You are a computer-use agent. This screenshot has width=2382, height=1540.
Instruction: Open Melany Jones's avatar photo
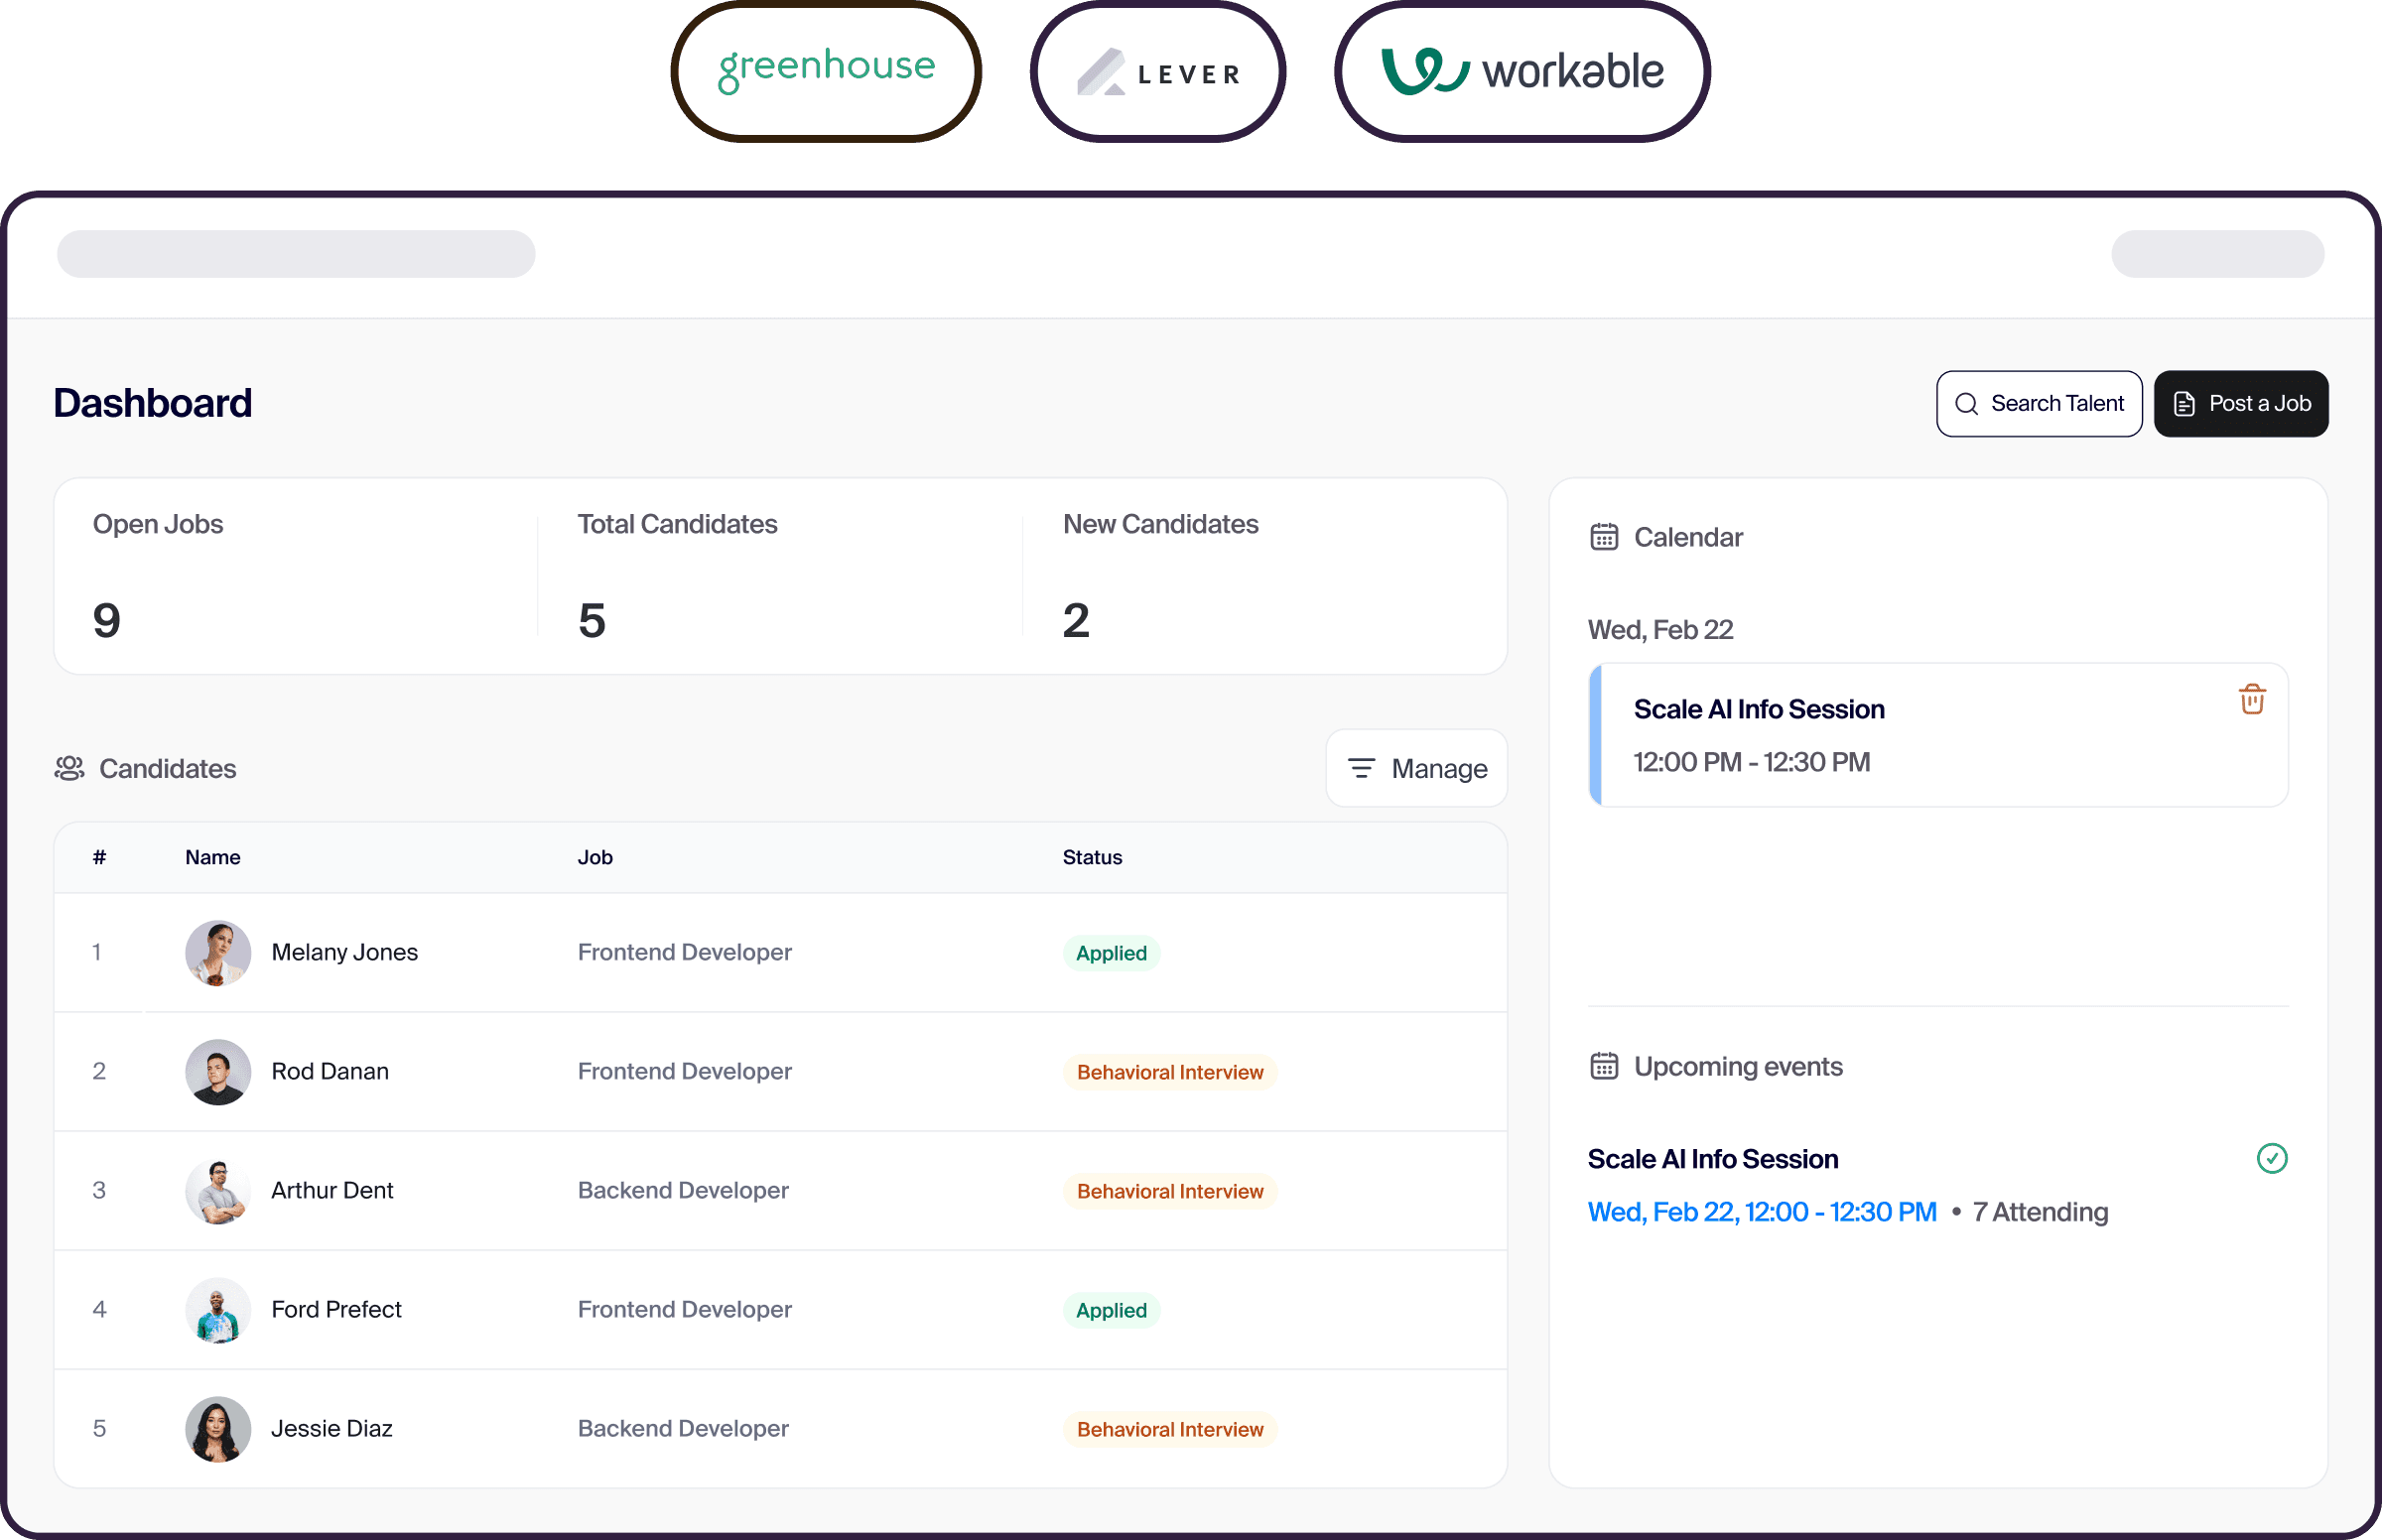click(217, 952)
